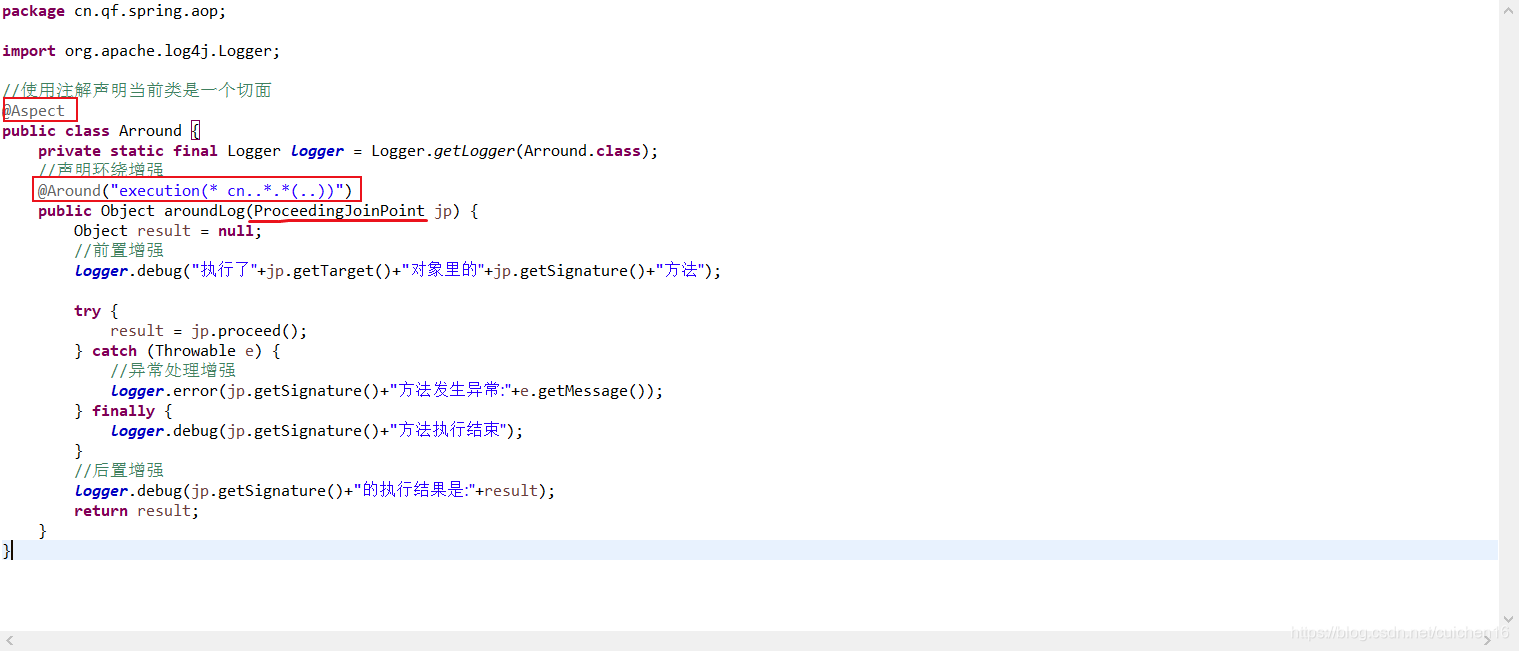This screenshot has width=1519, height=651.
Task: Click the comment '//后置增强'
Action: [119, 471]
